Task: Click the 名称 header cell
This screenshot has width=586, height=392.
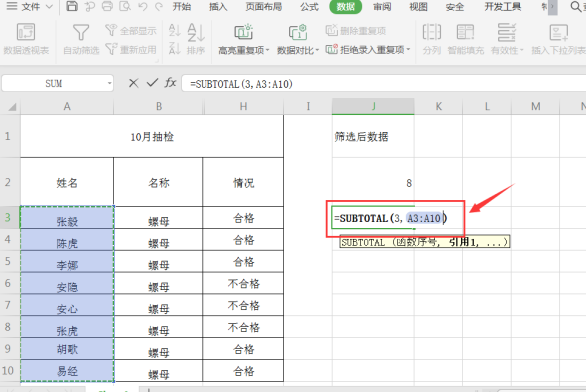Action: tap(158, 182)
